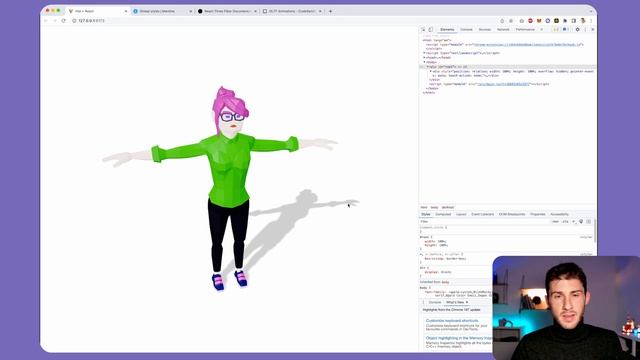
Task: Click the DevTools warnings count badge
Action: [556, 29]
